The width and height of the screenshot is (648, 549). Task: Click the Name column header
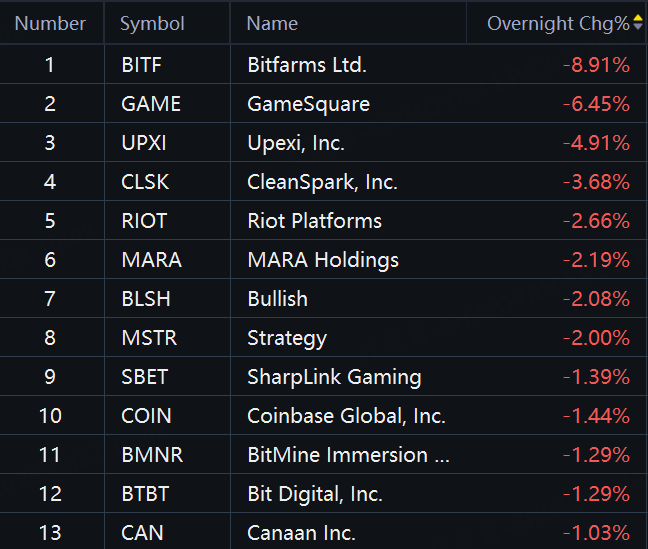pyautogui.click(x=272, y=24)
